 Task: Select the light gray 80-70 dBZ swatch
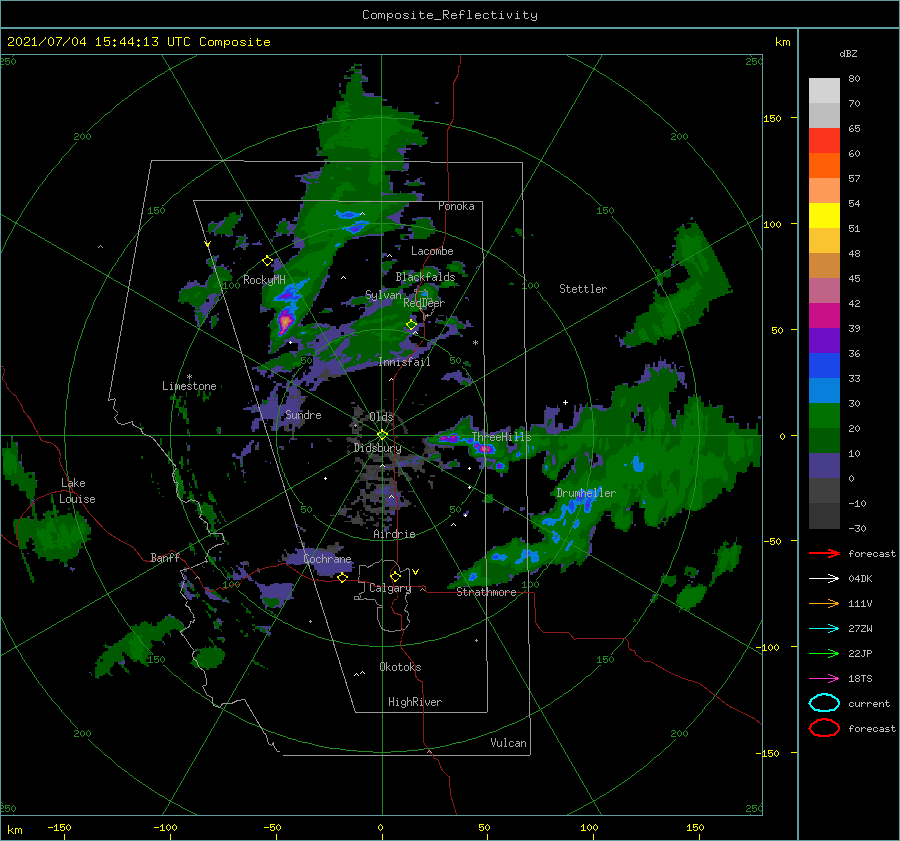pos(824,91)
